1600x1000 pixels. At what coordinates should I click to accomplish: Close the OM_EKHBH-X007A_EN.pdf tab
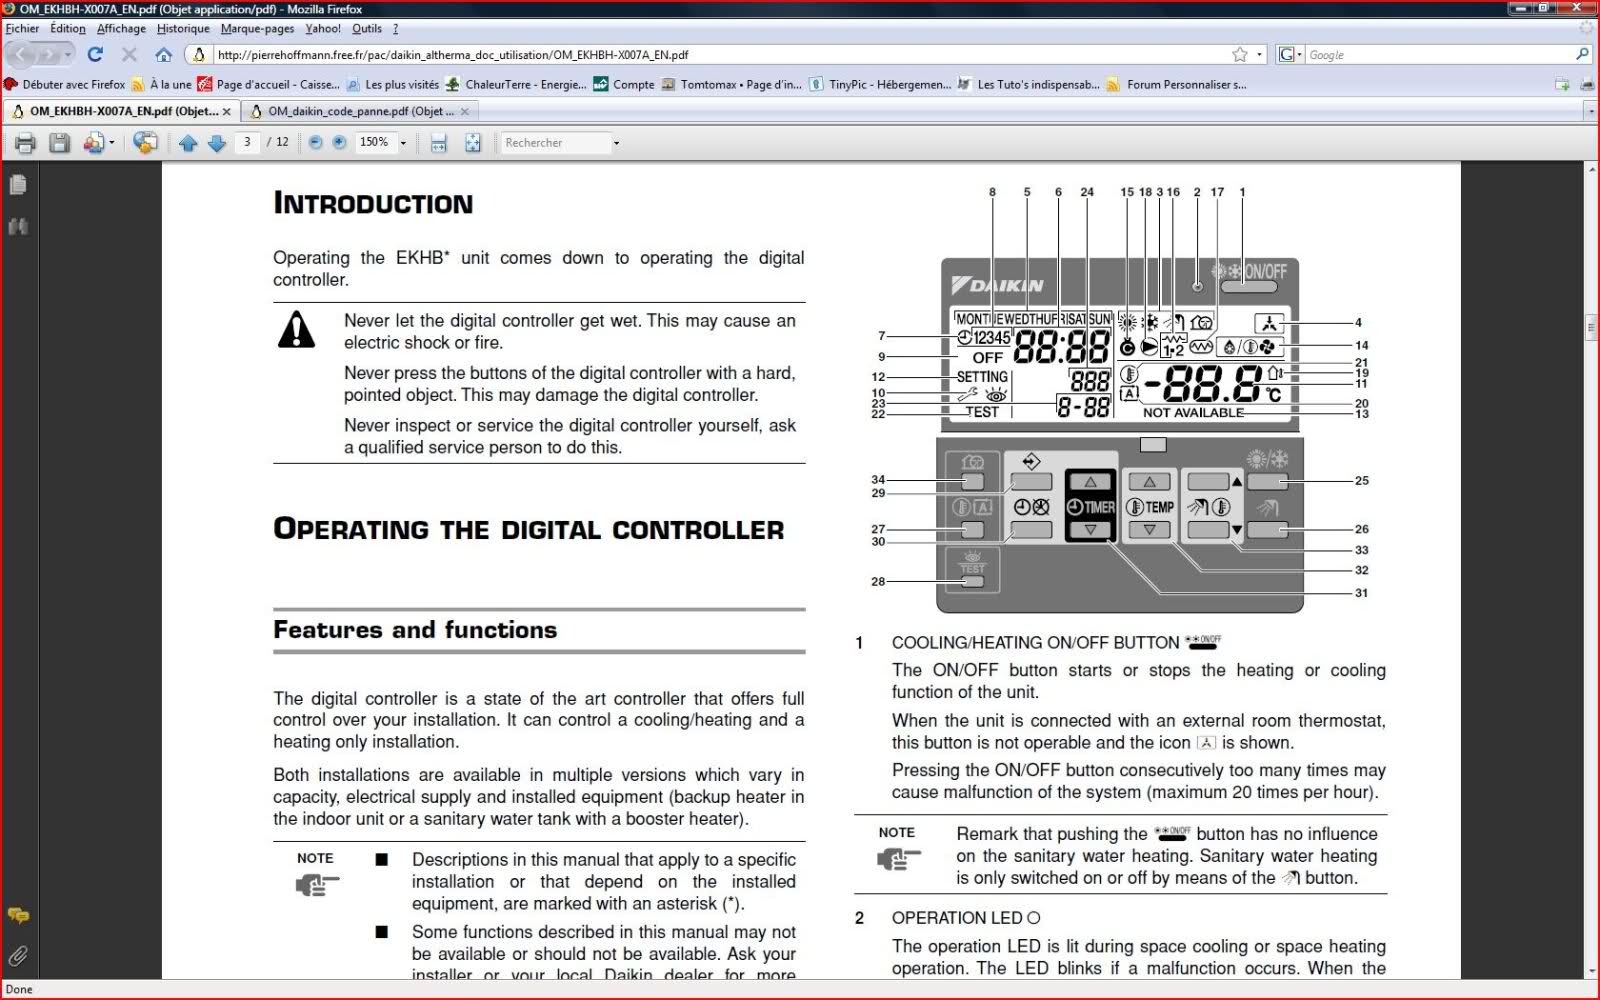(x=227, y=111)
